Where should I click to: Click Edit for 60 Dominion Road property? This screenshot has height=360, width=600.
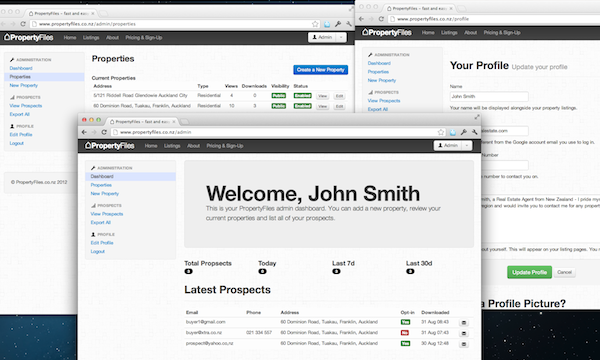[339, 106]
